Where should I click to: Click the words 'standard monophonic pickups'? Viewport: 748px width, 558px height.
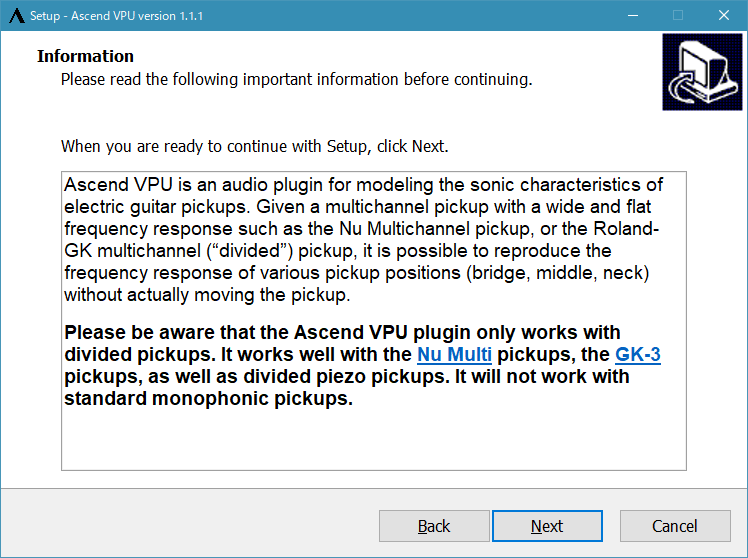208,399
